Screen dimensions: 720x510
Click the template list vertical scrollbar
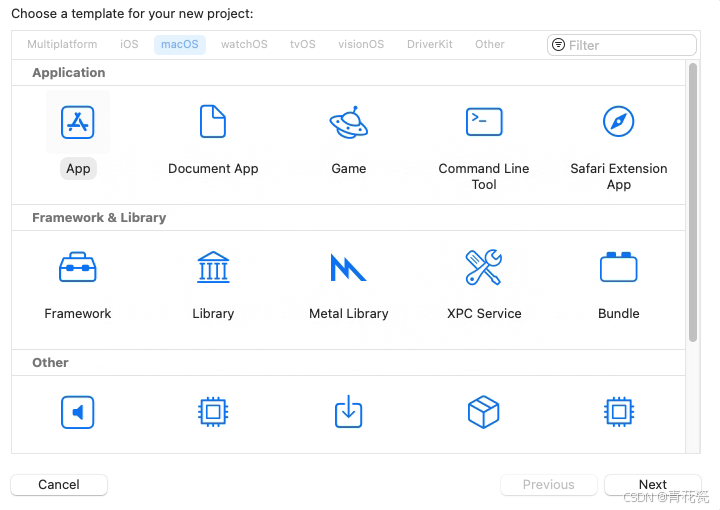(693, 202)
